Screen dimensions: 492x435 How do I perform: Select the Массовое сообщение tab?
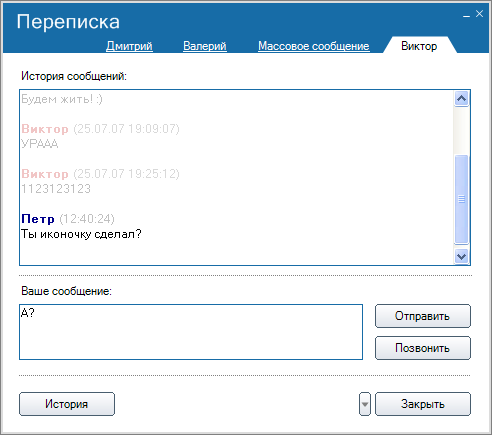click(x=314, y=46)
